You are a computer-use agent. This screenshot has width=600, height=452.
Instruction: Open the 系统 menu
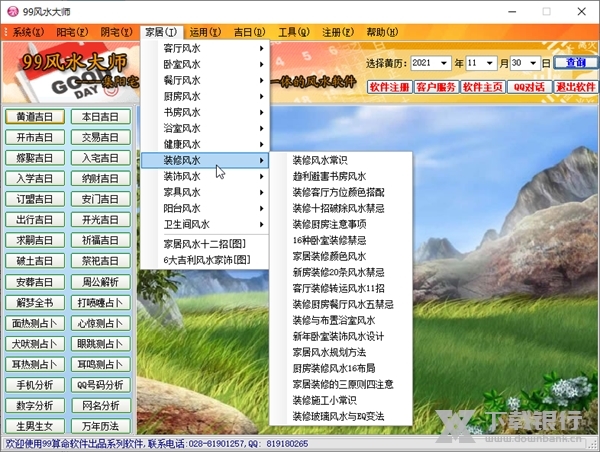[28, 33]
